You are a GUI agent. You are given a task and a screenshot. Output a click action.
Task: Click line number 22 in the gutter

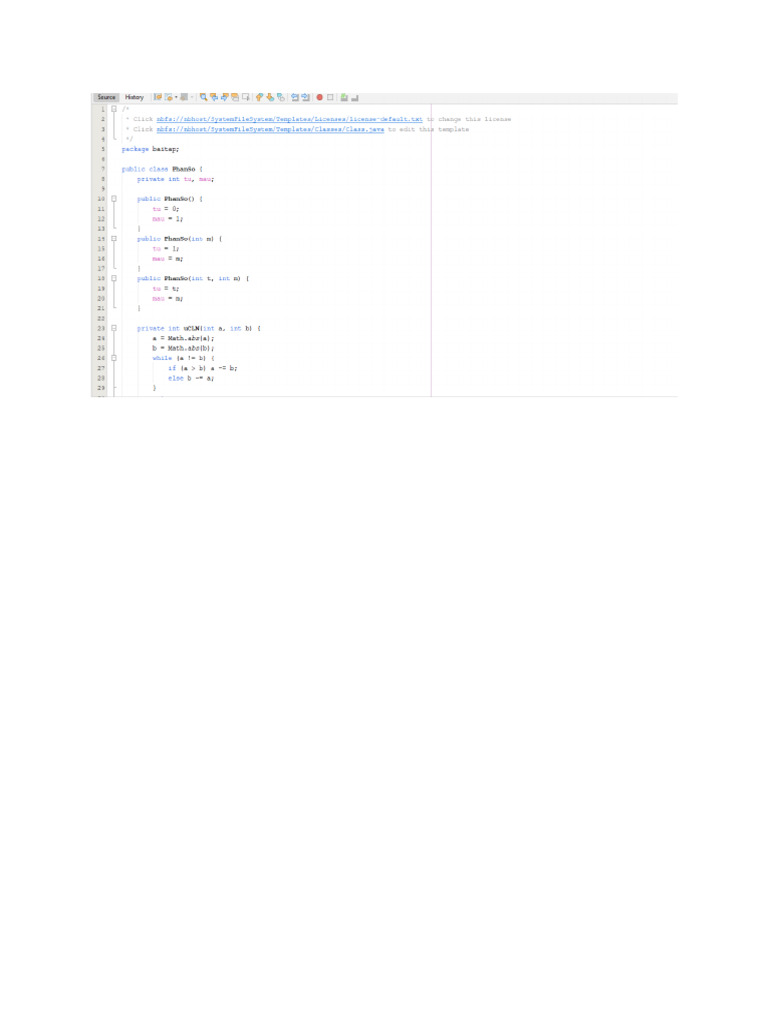101,318
